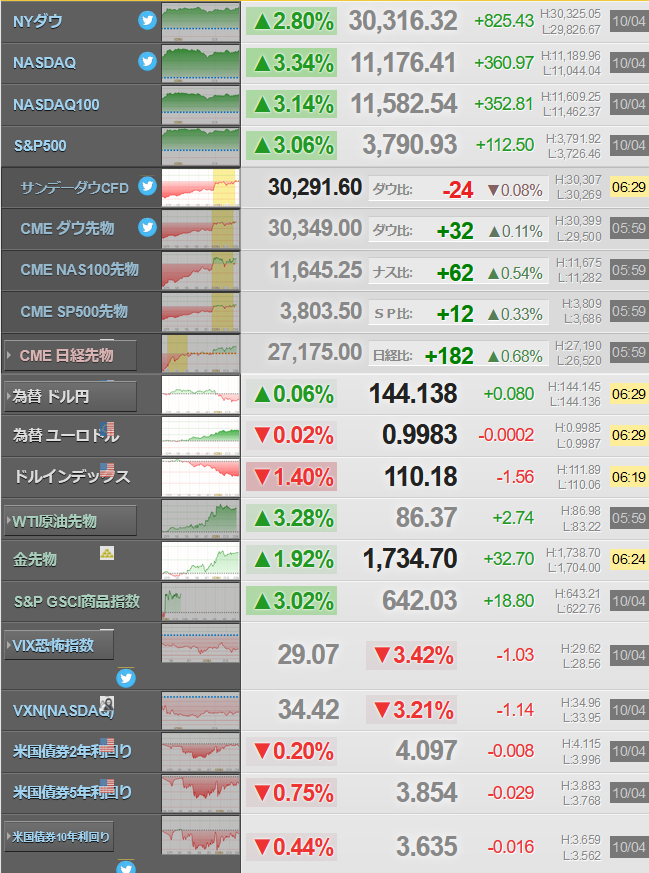Click the small icon on VXN(NASDAQ)
649x873 pixels.
107,703
